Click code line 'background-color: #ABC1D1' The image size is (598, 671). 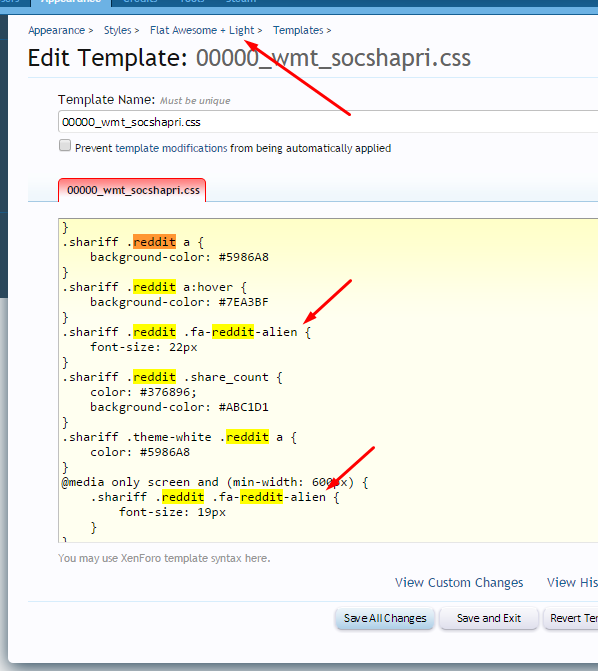(179, 407)
